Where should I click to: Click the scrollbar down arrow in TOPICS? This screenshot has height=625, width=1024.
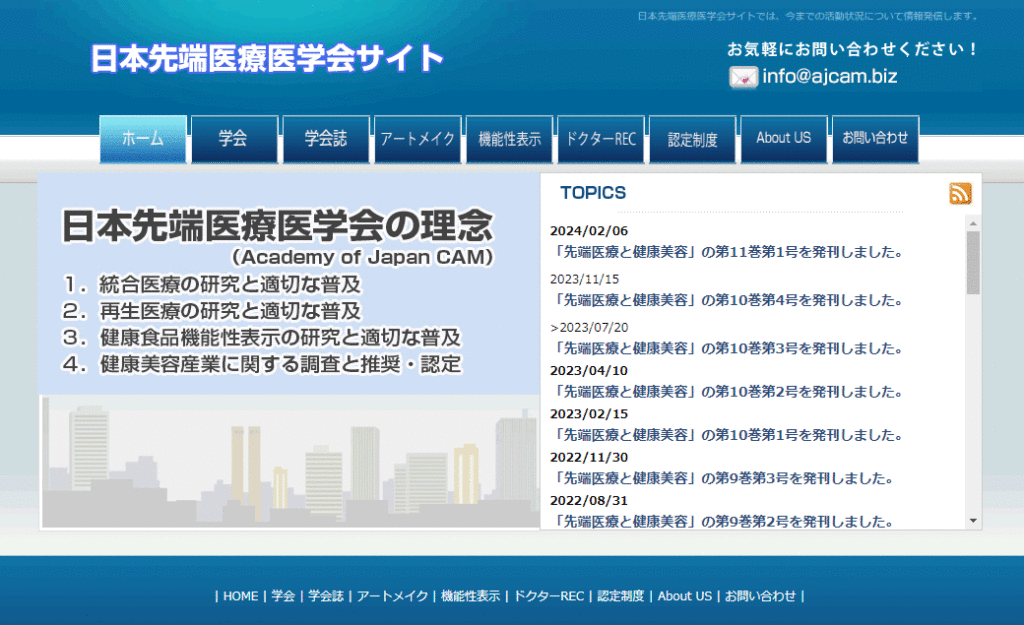click(971, 518)
